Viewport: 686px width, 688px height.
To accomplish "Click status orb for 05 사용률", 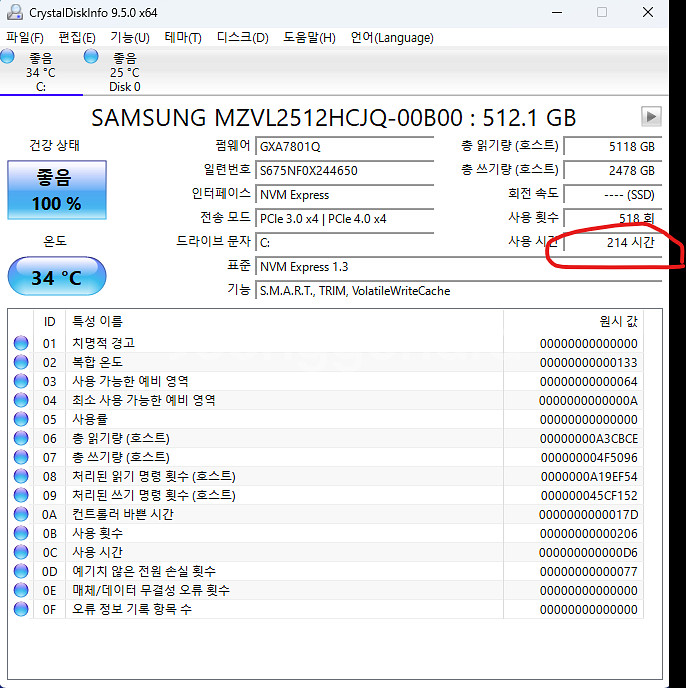I will click(21, 419).
